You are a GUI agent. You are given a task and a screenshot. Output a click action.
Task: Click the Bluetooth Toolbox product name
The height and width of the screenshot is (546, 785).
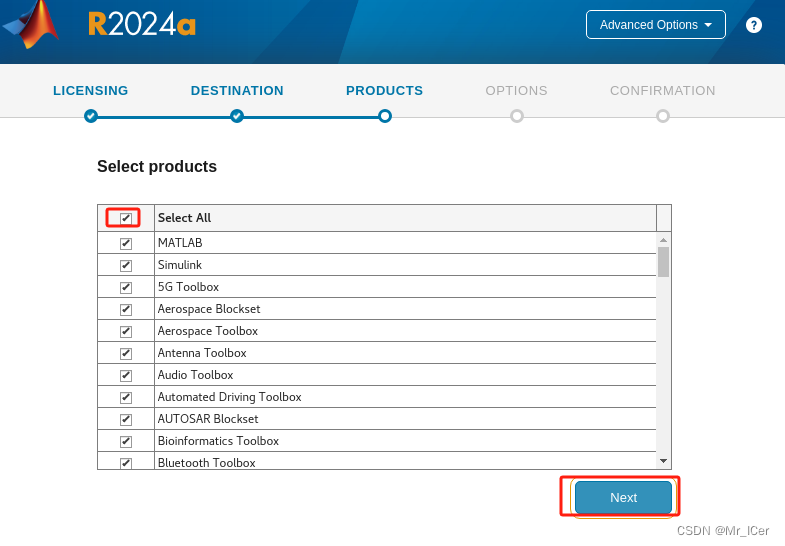click(206, 463)
